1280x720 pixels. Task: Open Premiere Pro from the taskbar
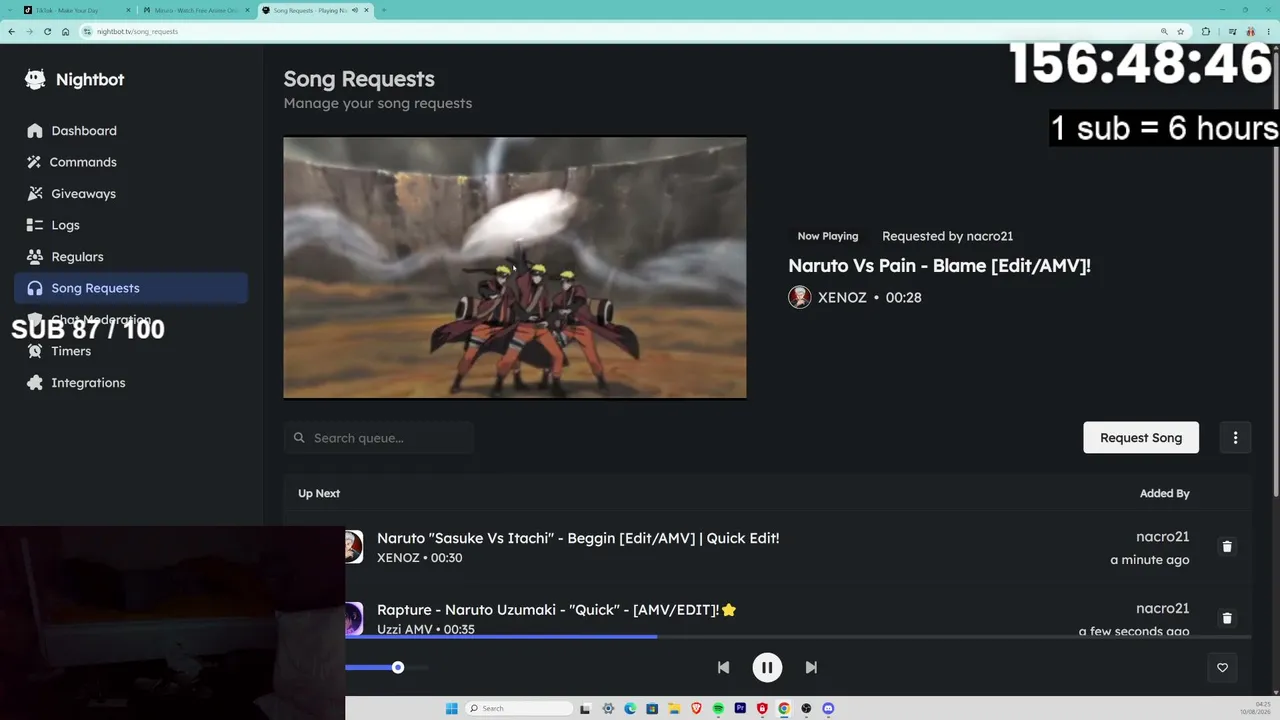tap(740, 708)
